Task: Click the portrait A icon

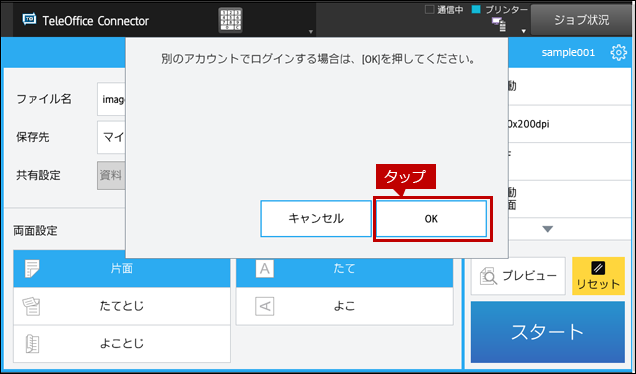Action: click(264, 269)
